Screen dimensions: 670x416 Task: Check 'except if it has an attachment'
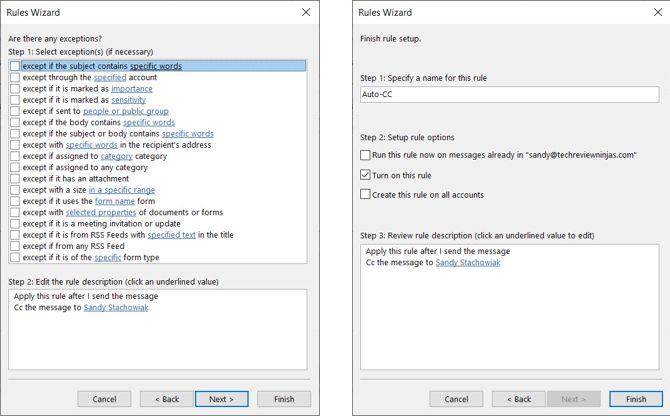(x=14, y=177)
